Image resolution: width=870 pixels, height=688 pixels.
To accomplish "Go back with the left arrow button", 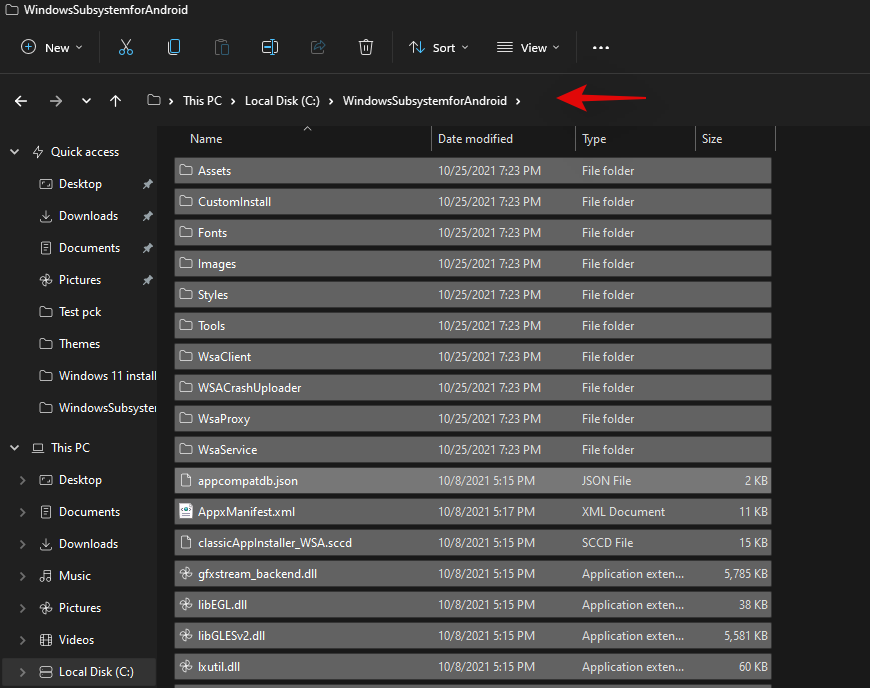I will coord(21,101).
